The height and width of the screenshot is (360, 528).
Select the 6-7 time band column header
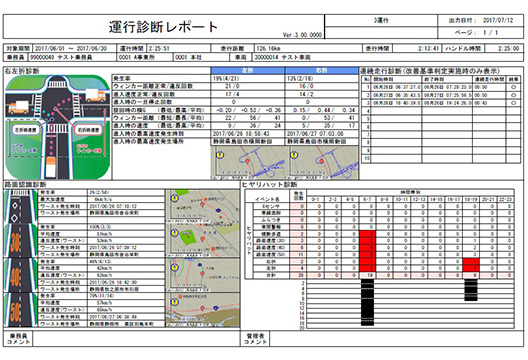point(367,199)
